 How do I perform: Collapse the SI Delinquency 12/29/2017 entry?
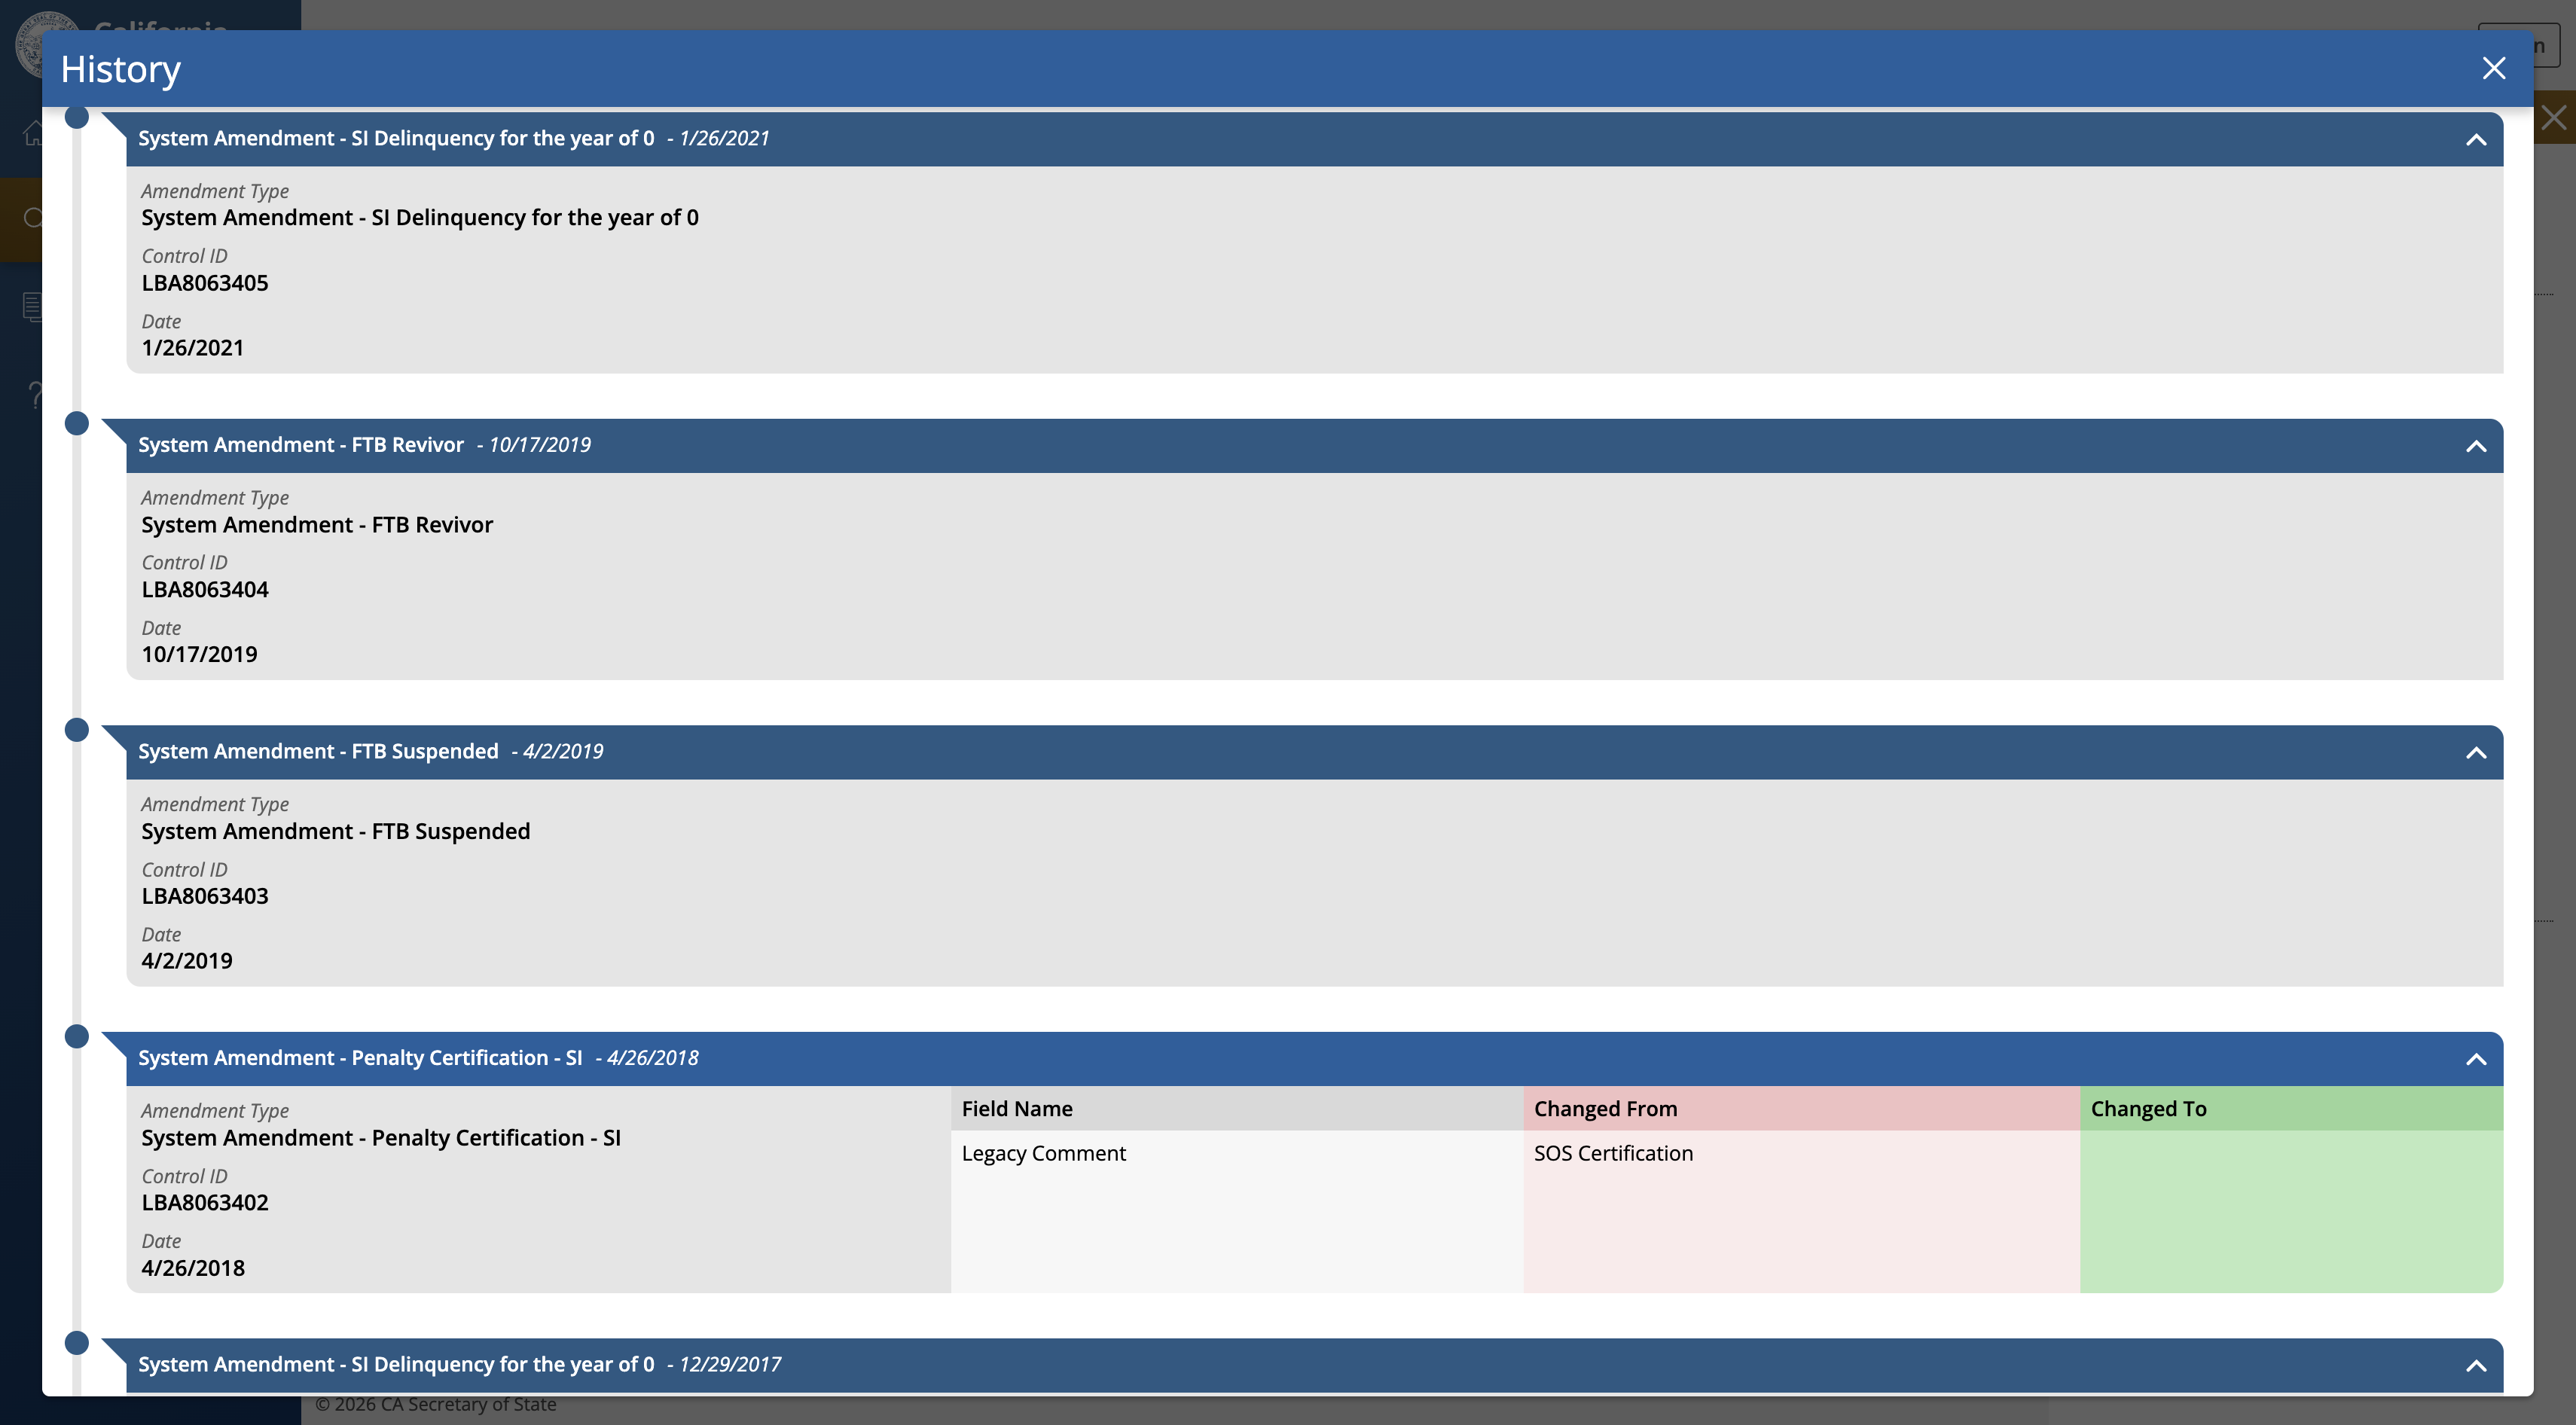click(2475, 1365)
